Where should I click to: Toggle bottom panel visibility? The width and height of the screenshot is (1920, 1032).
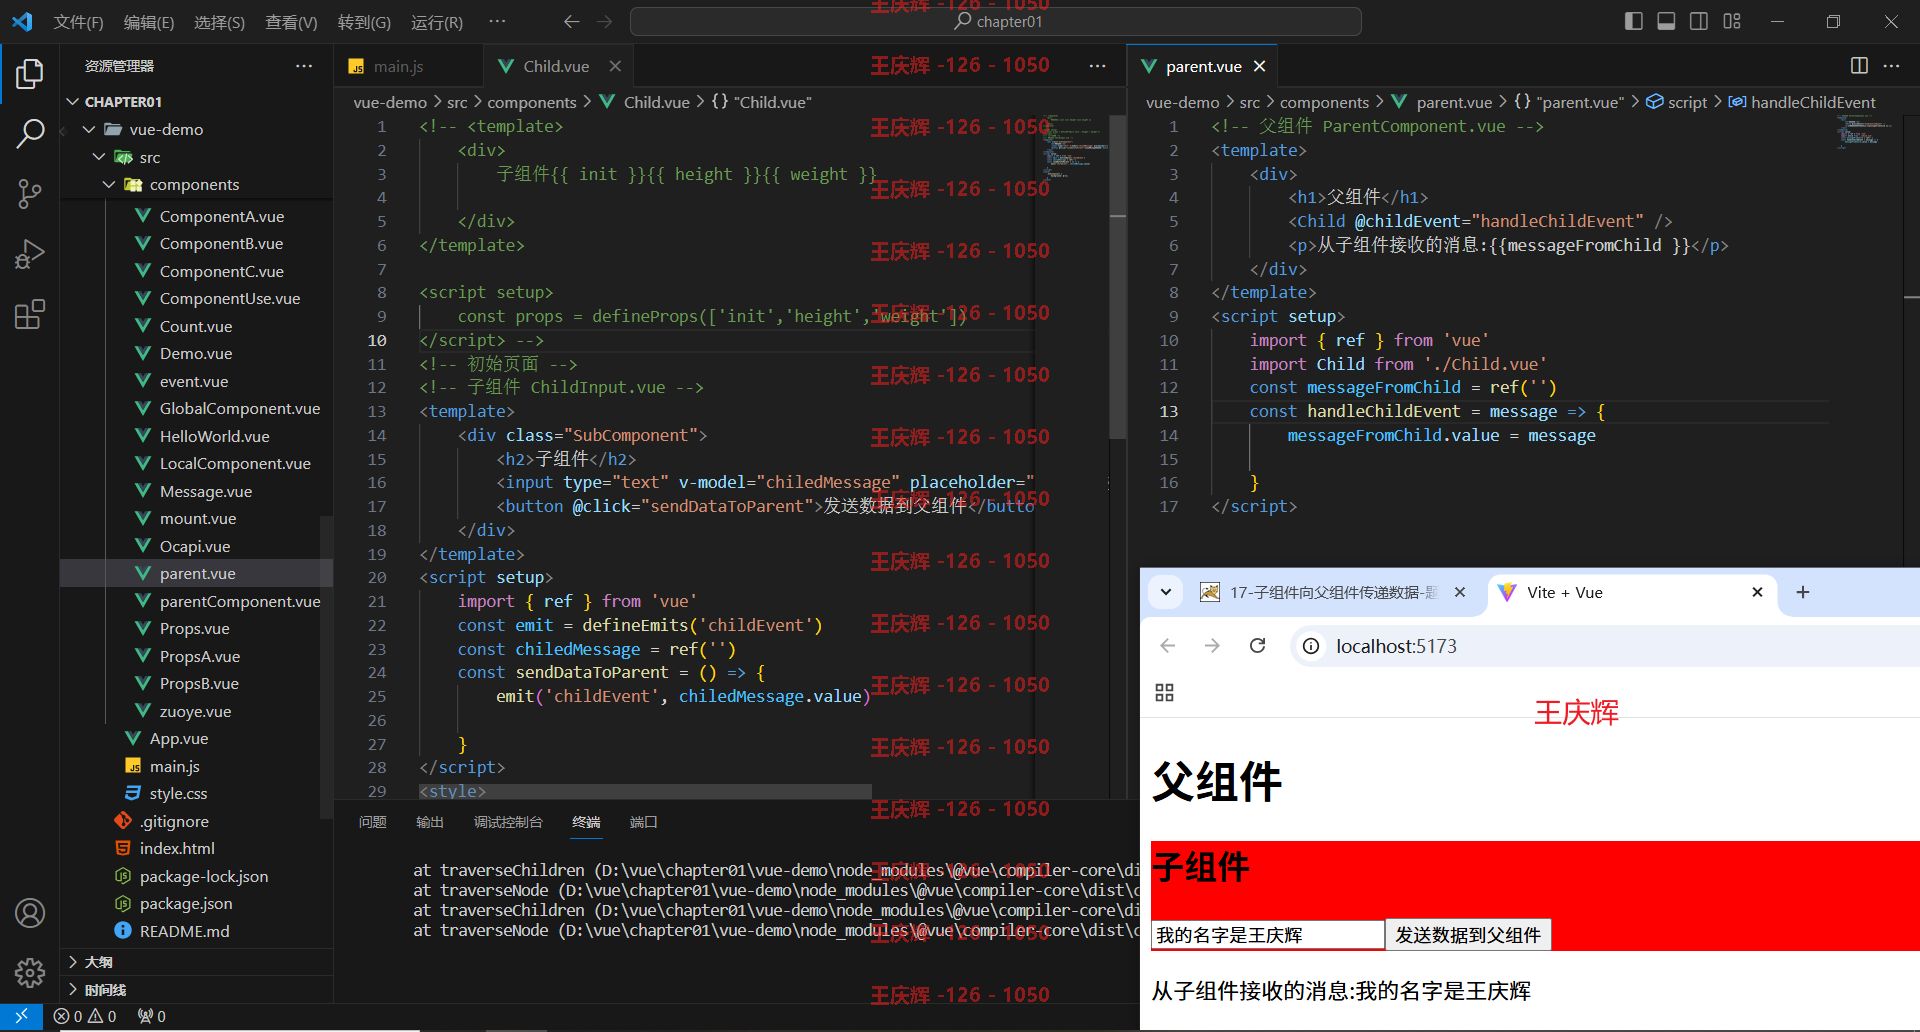tap(1666, 21)
